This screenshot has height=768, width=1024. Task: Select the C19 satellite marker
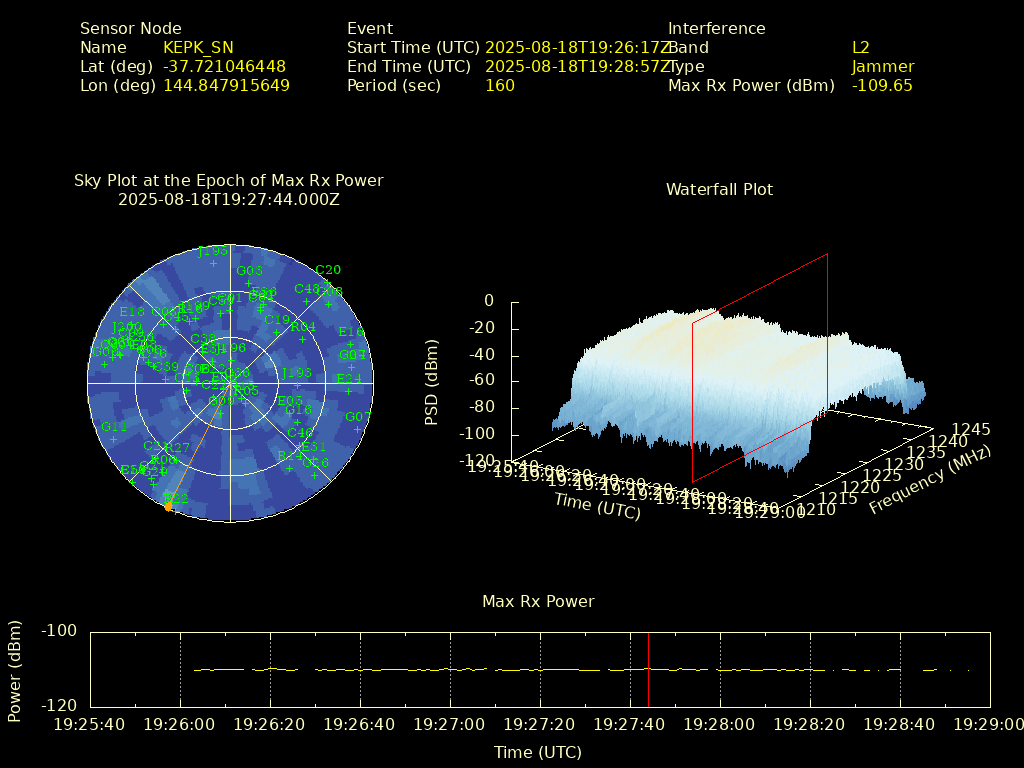point(277,331)
